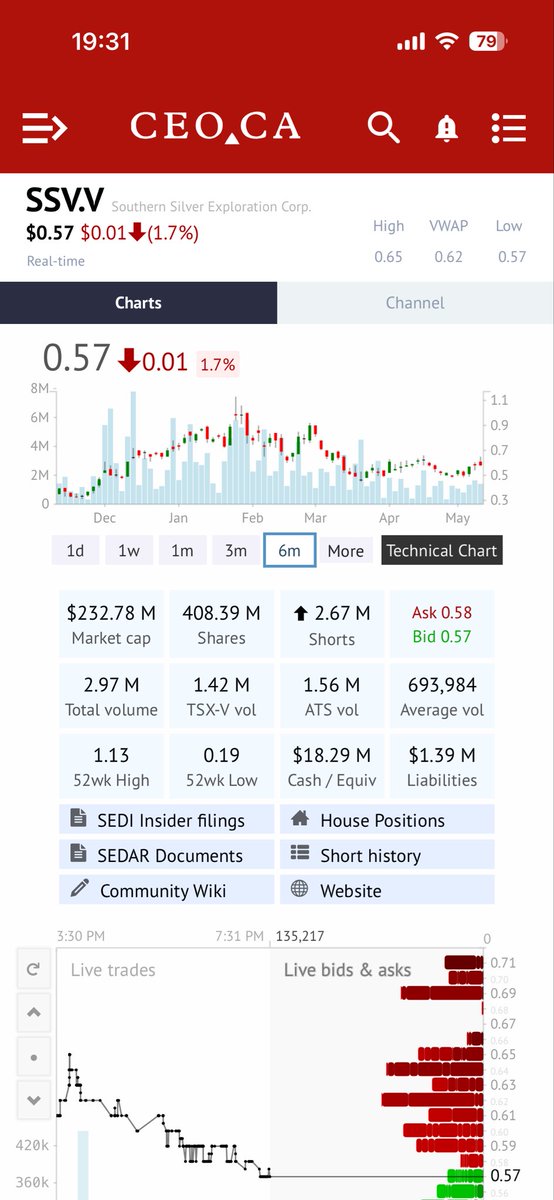
Task: Tap the Short history list icon
Action: pos(299,854)
